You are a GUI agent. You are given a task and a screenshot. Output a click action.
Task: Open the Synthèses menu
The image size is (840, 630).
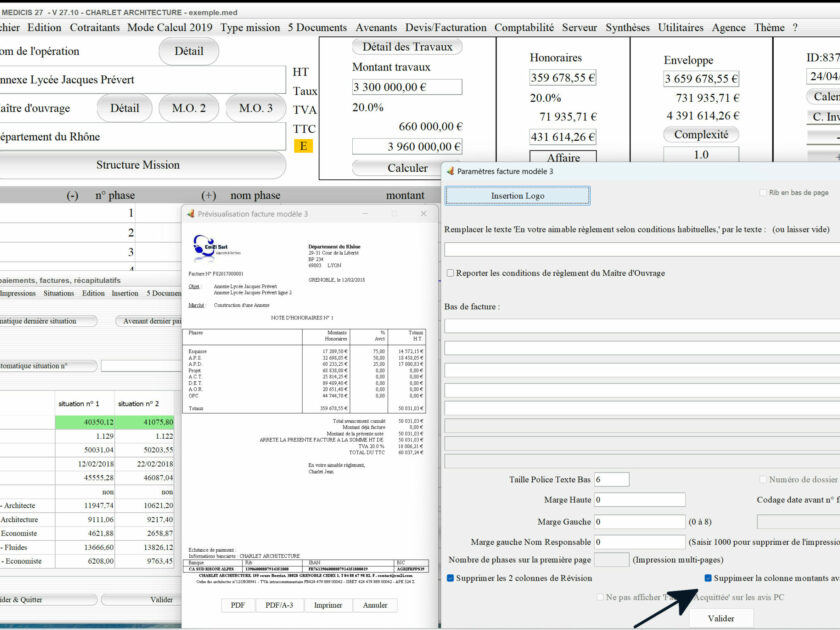coord(627,27)
